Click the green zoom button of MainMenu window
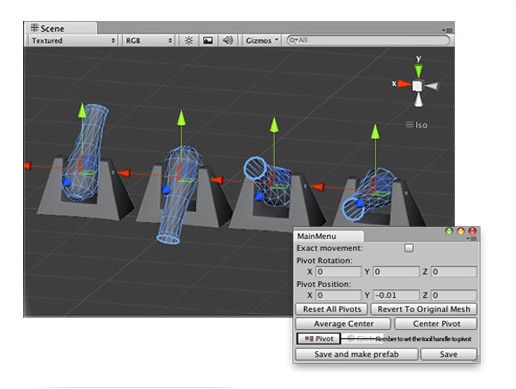The image size is (516, 389). (449, 231)
